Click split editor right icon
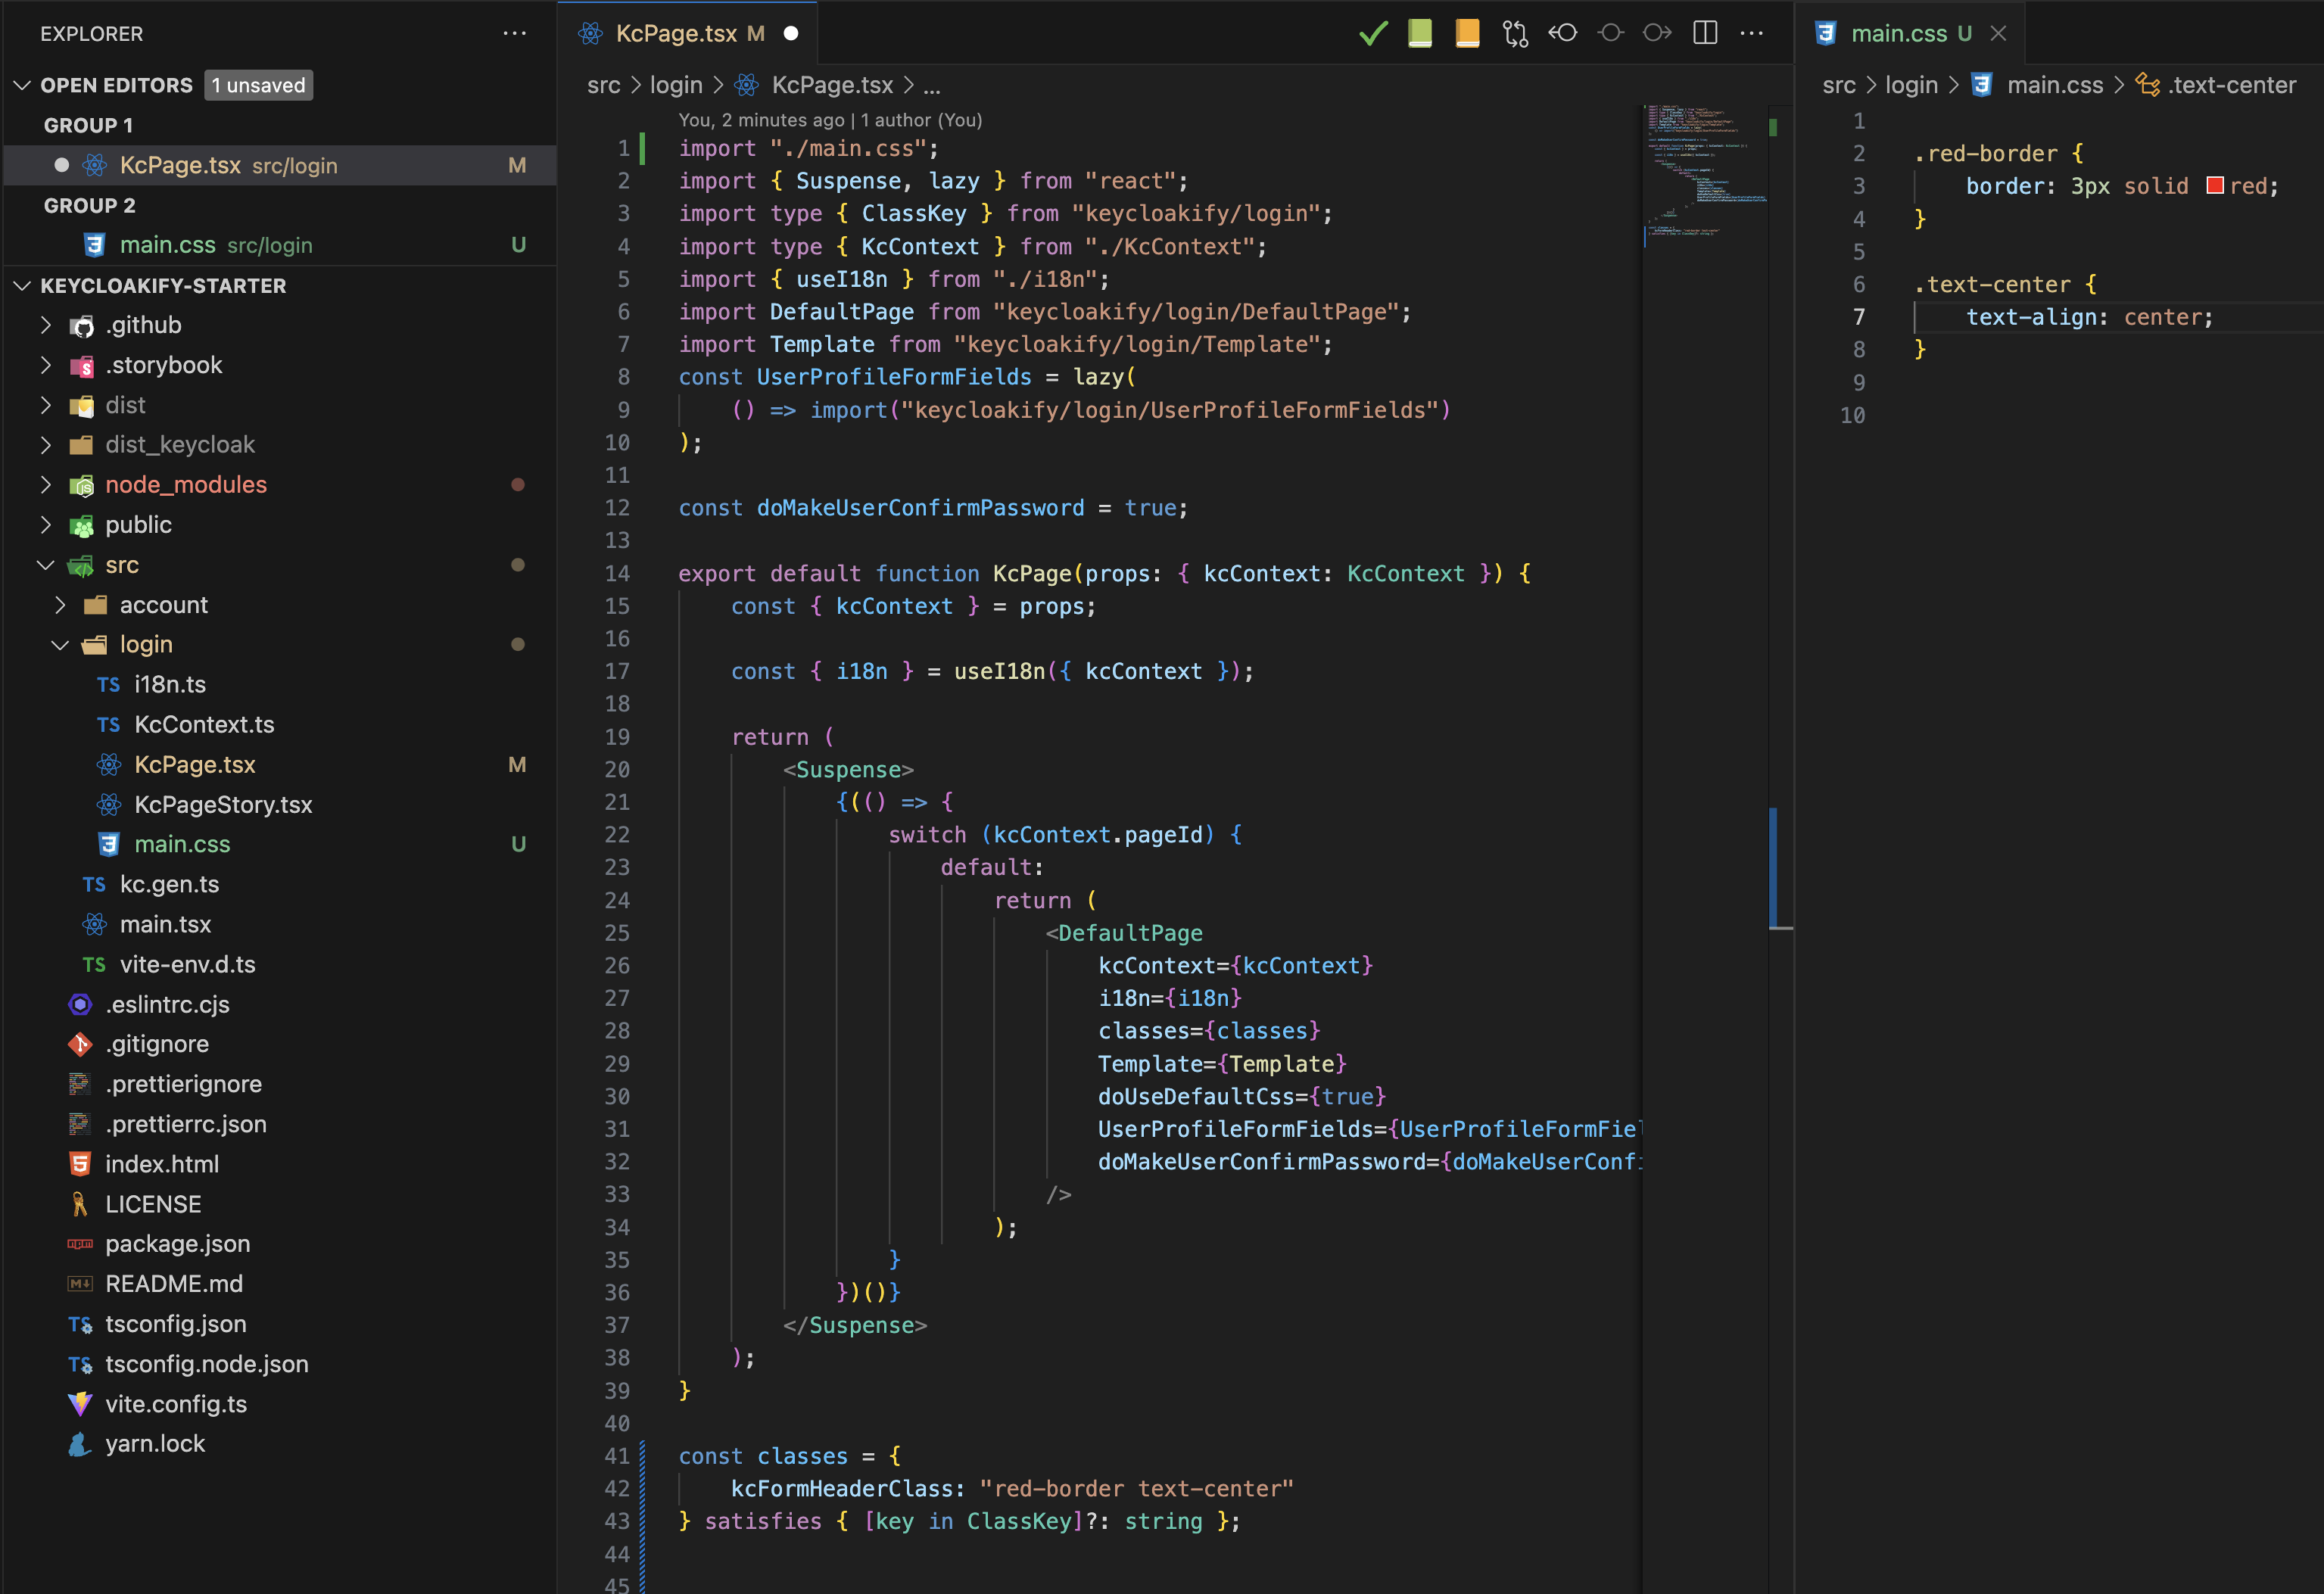The image size is (2324, 1594). pos(1705,33)
